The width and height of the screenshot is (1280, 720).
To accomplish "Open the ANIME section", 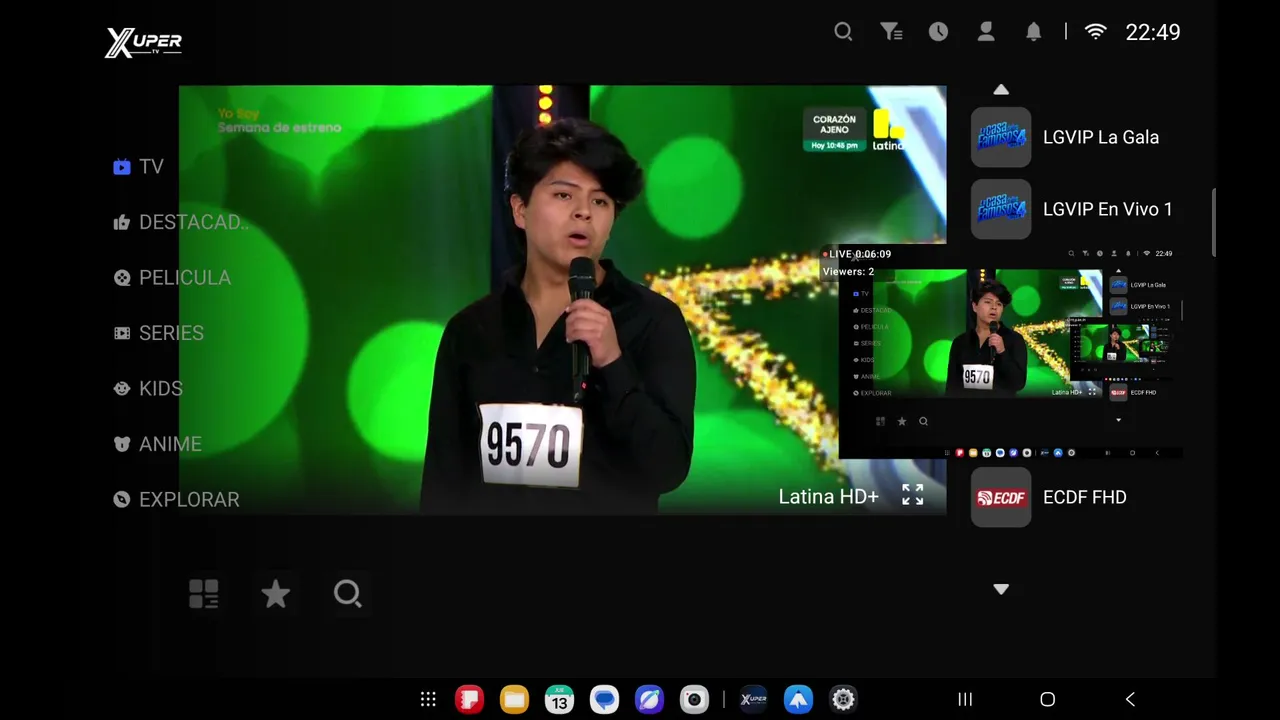I will (157, 444).
